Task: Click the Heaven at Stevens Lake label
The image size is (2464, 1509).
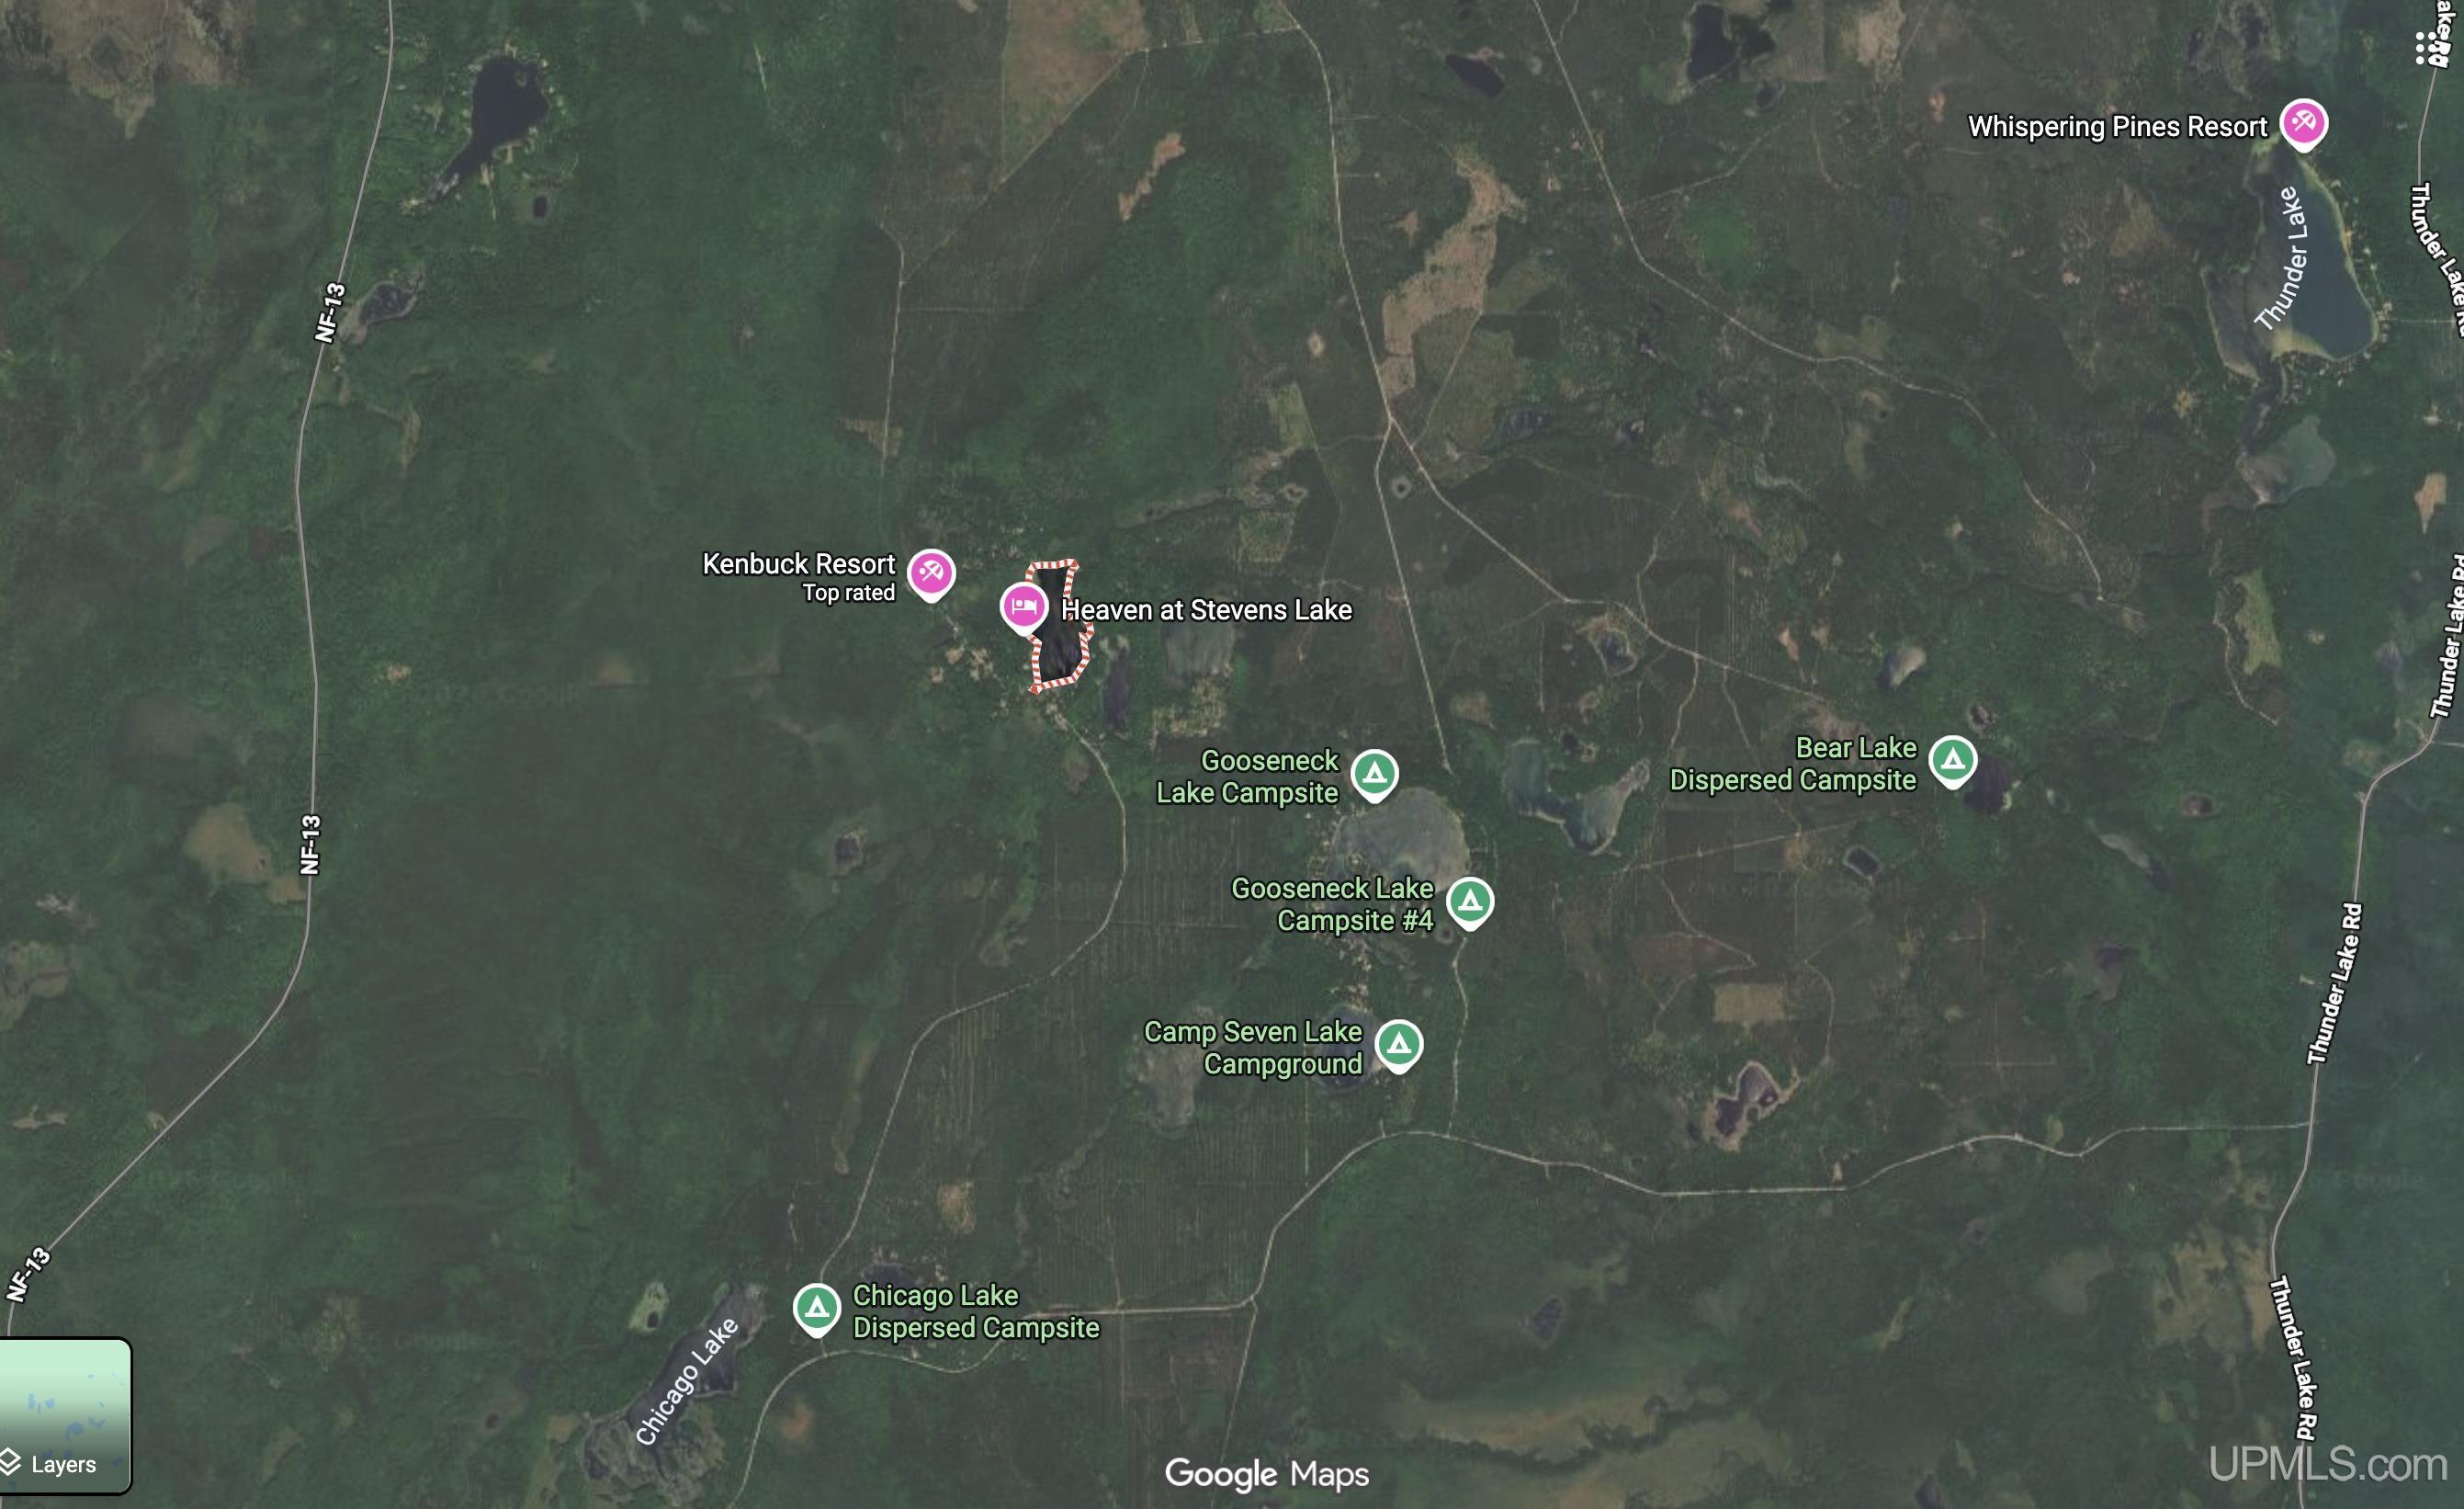Action: tap(1206, 610)
